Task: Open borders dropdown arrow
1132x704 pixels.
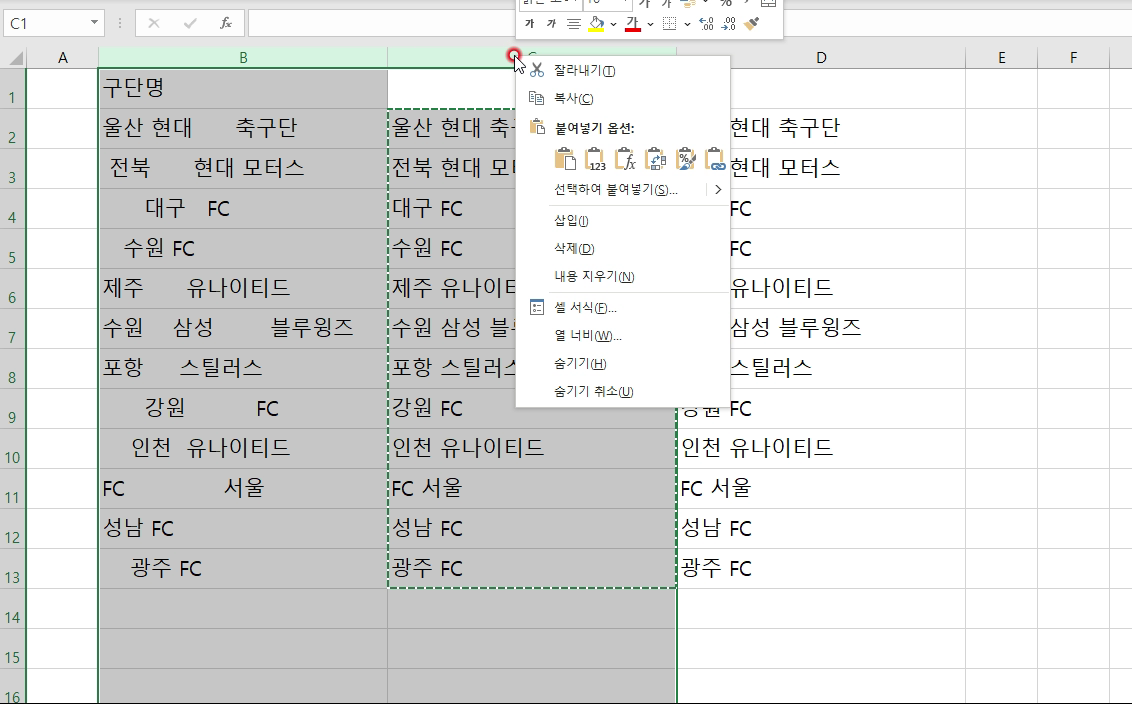Action: (687, 25)
